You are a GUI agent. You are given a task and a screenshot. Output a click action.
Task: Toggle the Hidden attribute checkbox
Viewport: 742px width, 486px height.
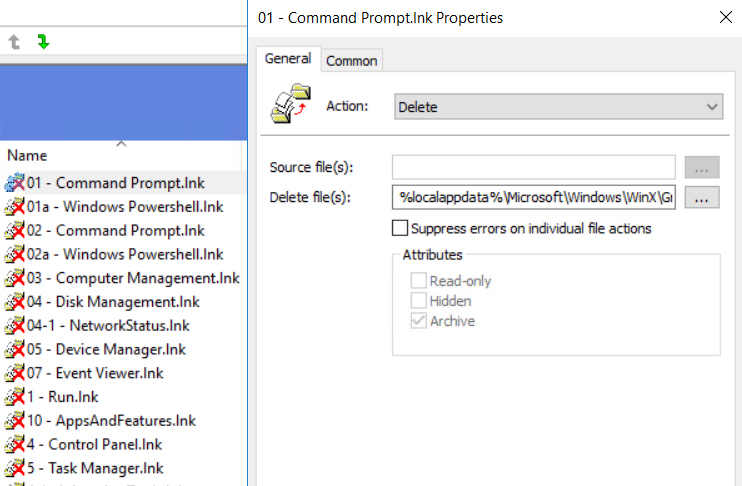(419, 301)
